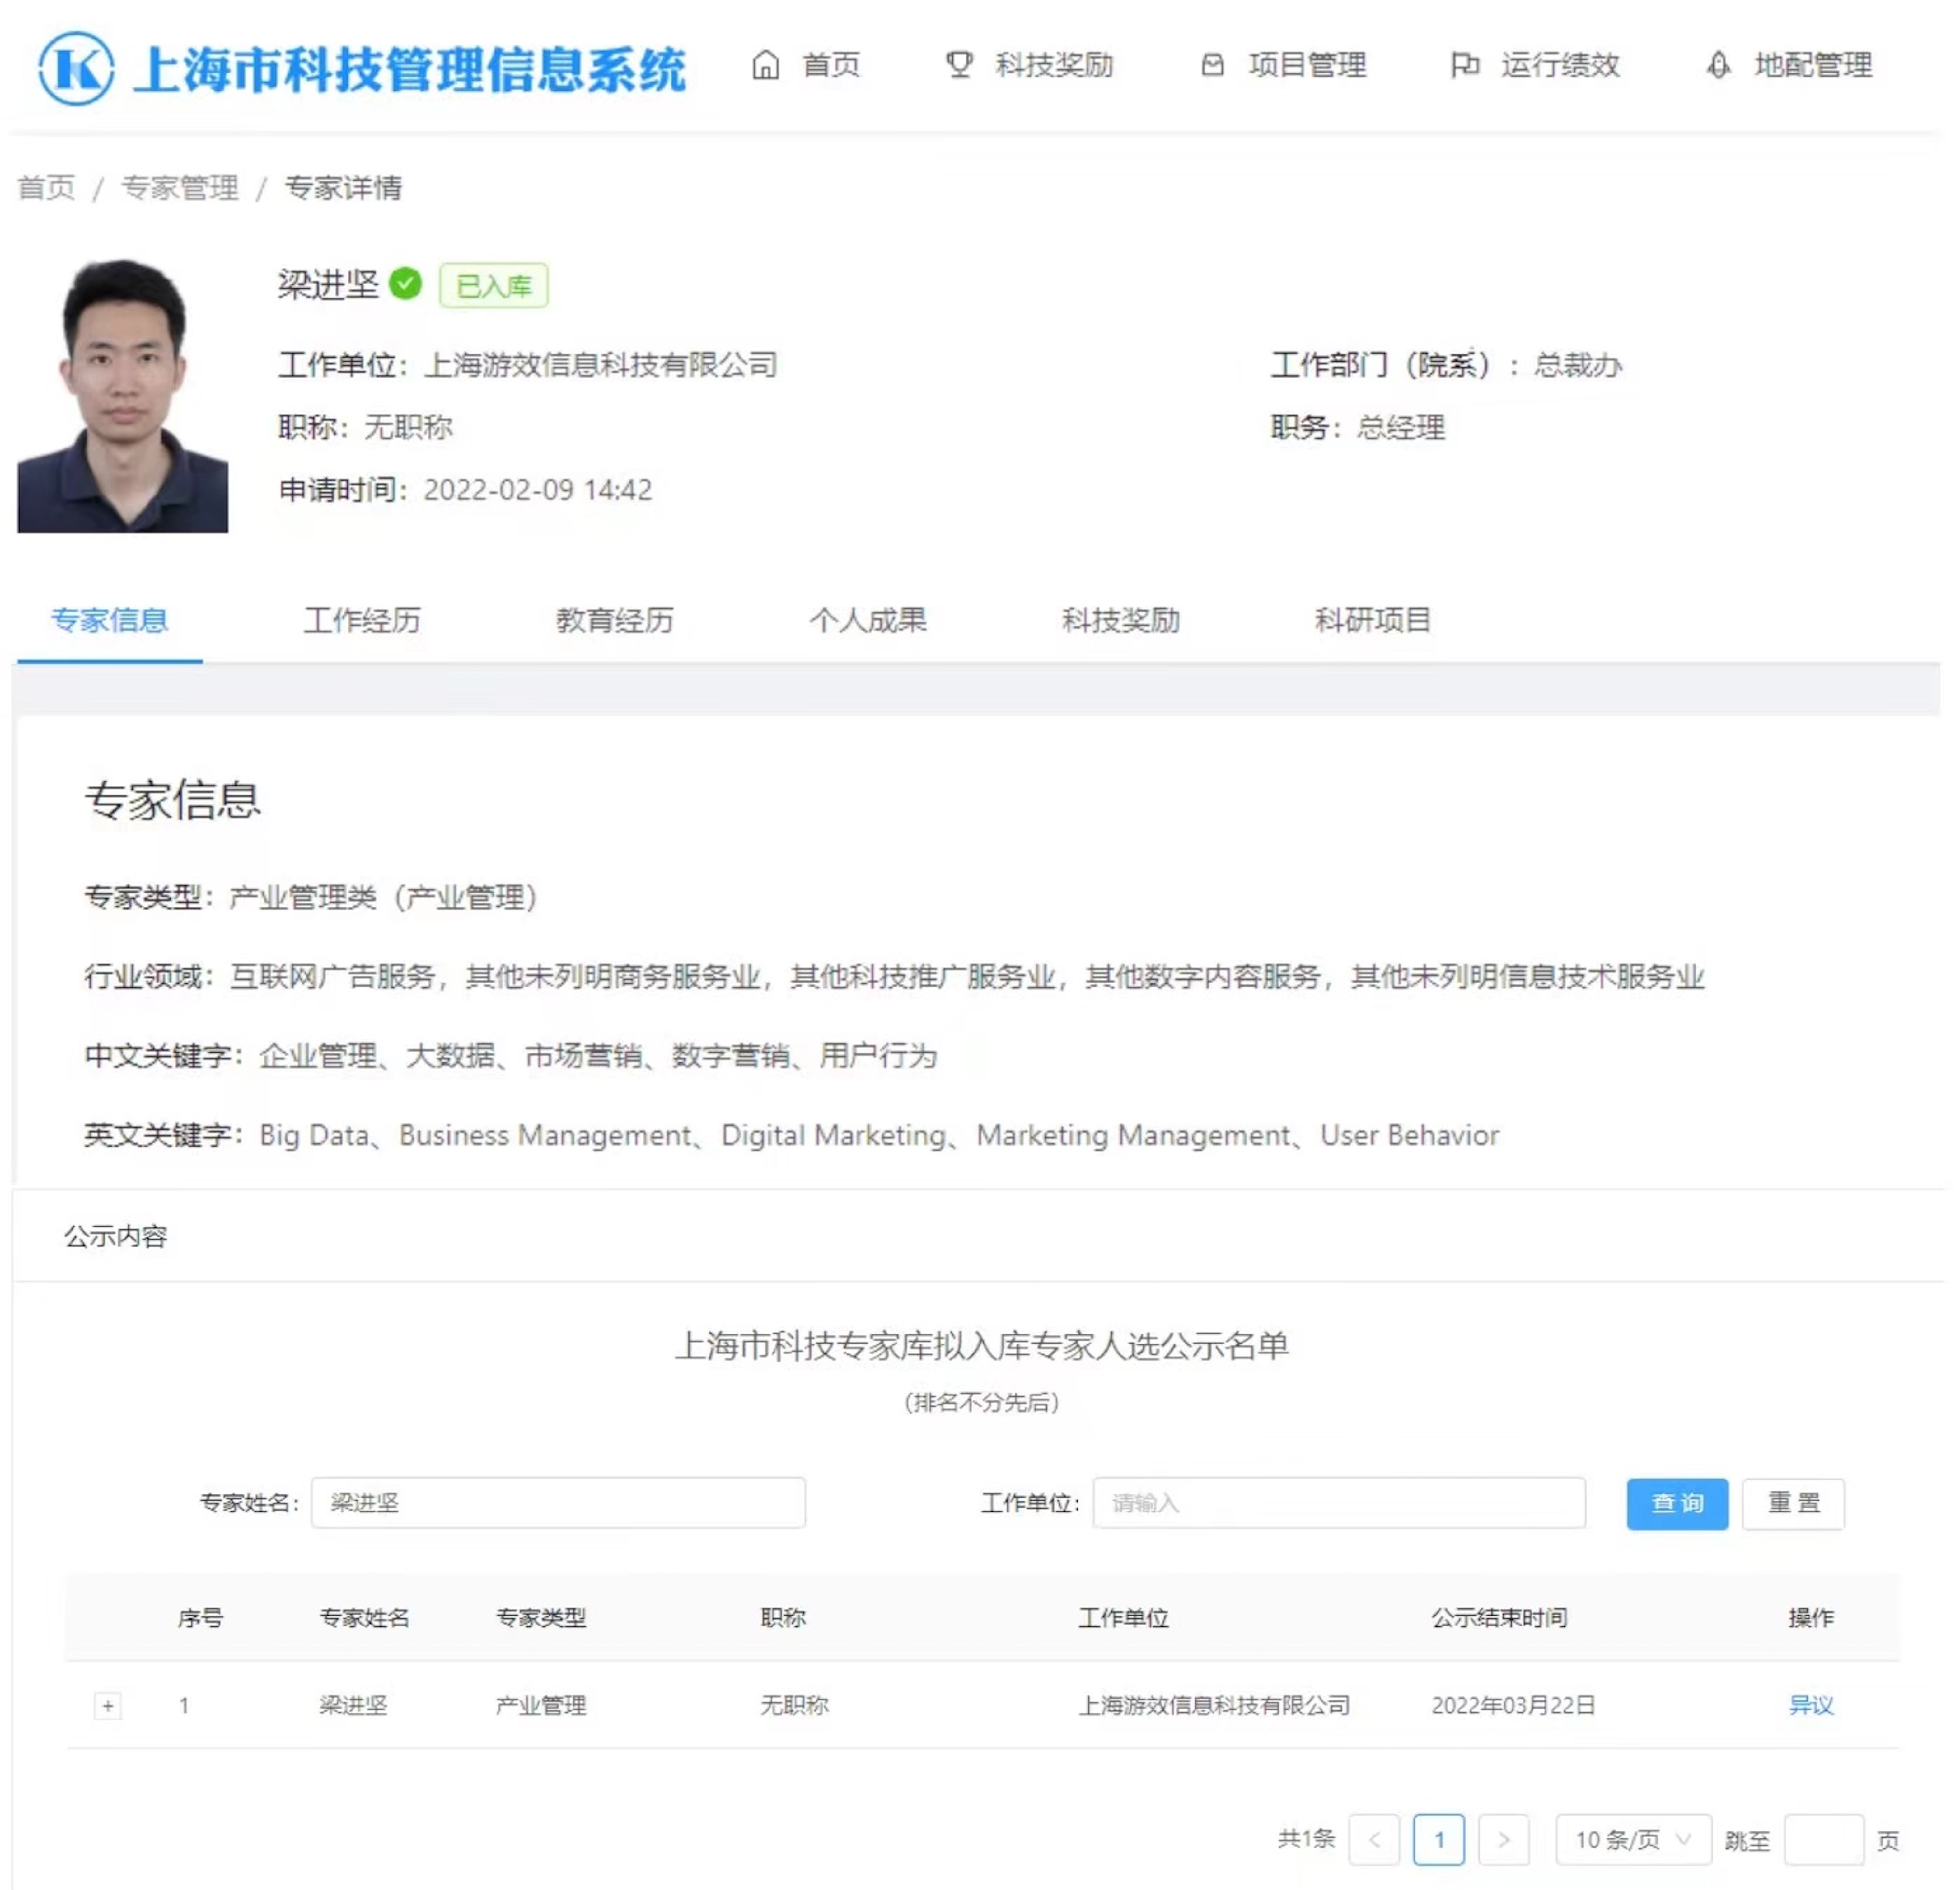Focus the 工作单位 search input
Viewport: 1960px width, 1890px height.
pos(1339,1503)
